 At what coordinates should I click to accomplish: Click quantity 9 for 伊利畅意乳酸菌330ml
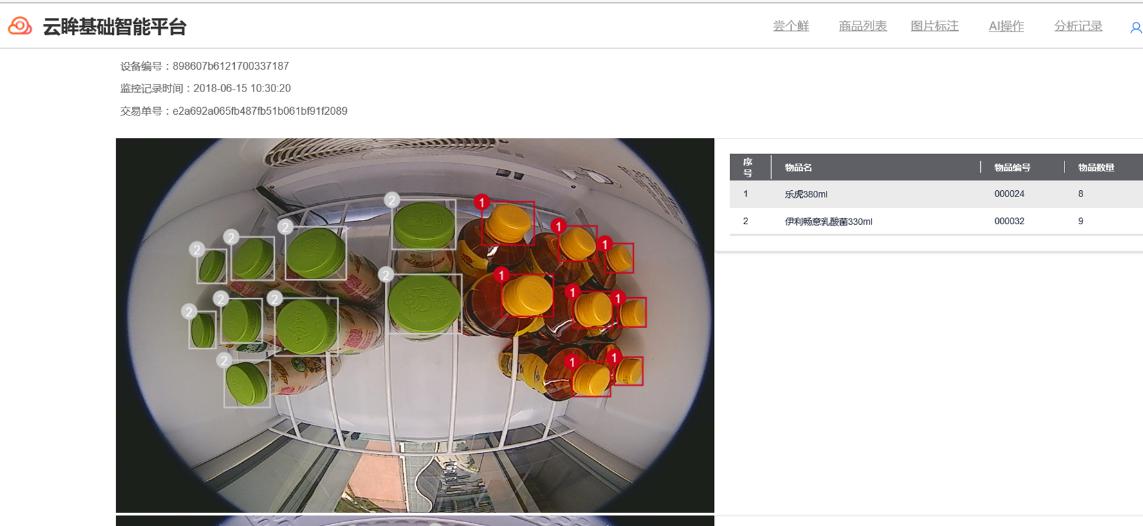[x=1080, y=221]
